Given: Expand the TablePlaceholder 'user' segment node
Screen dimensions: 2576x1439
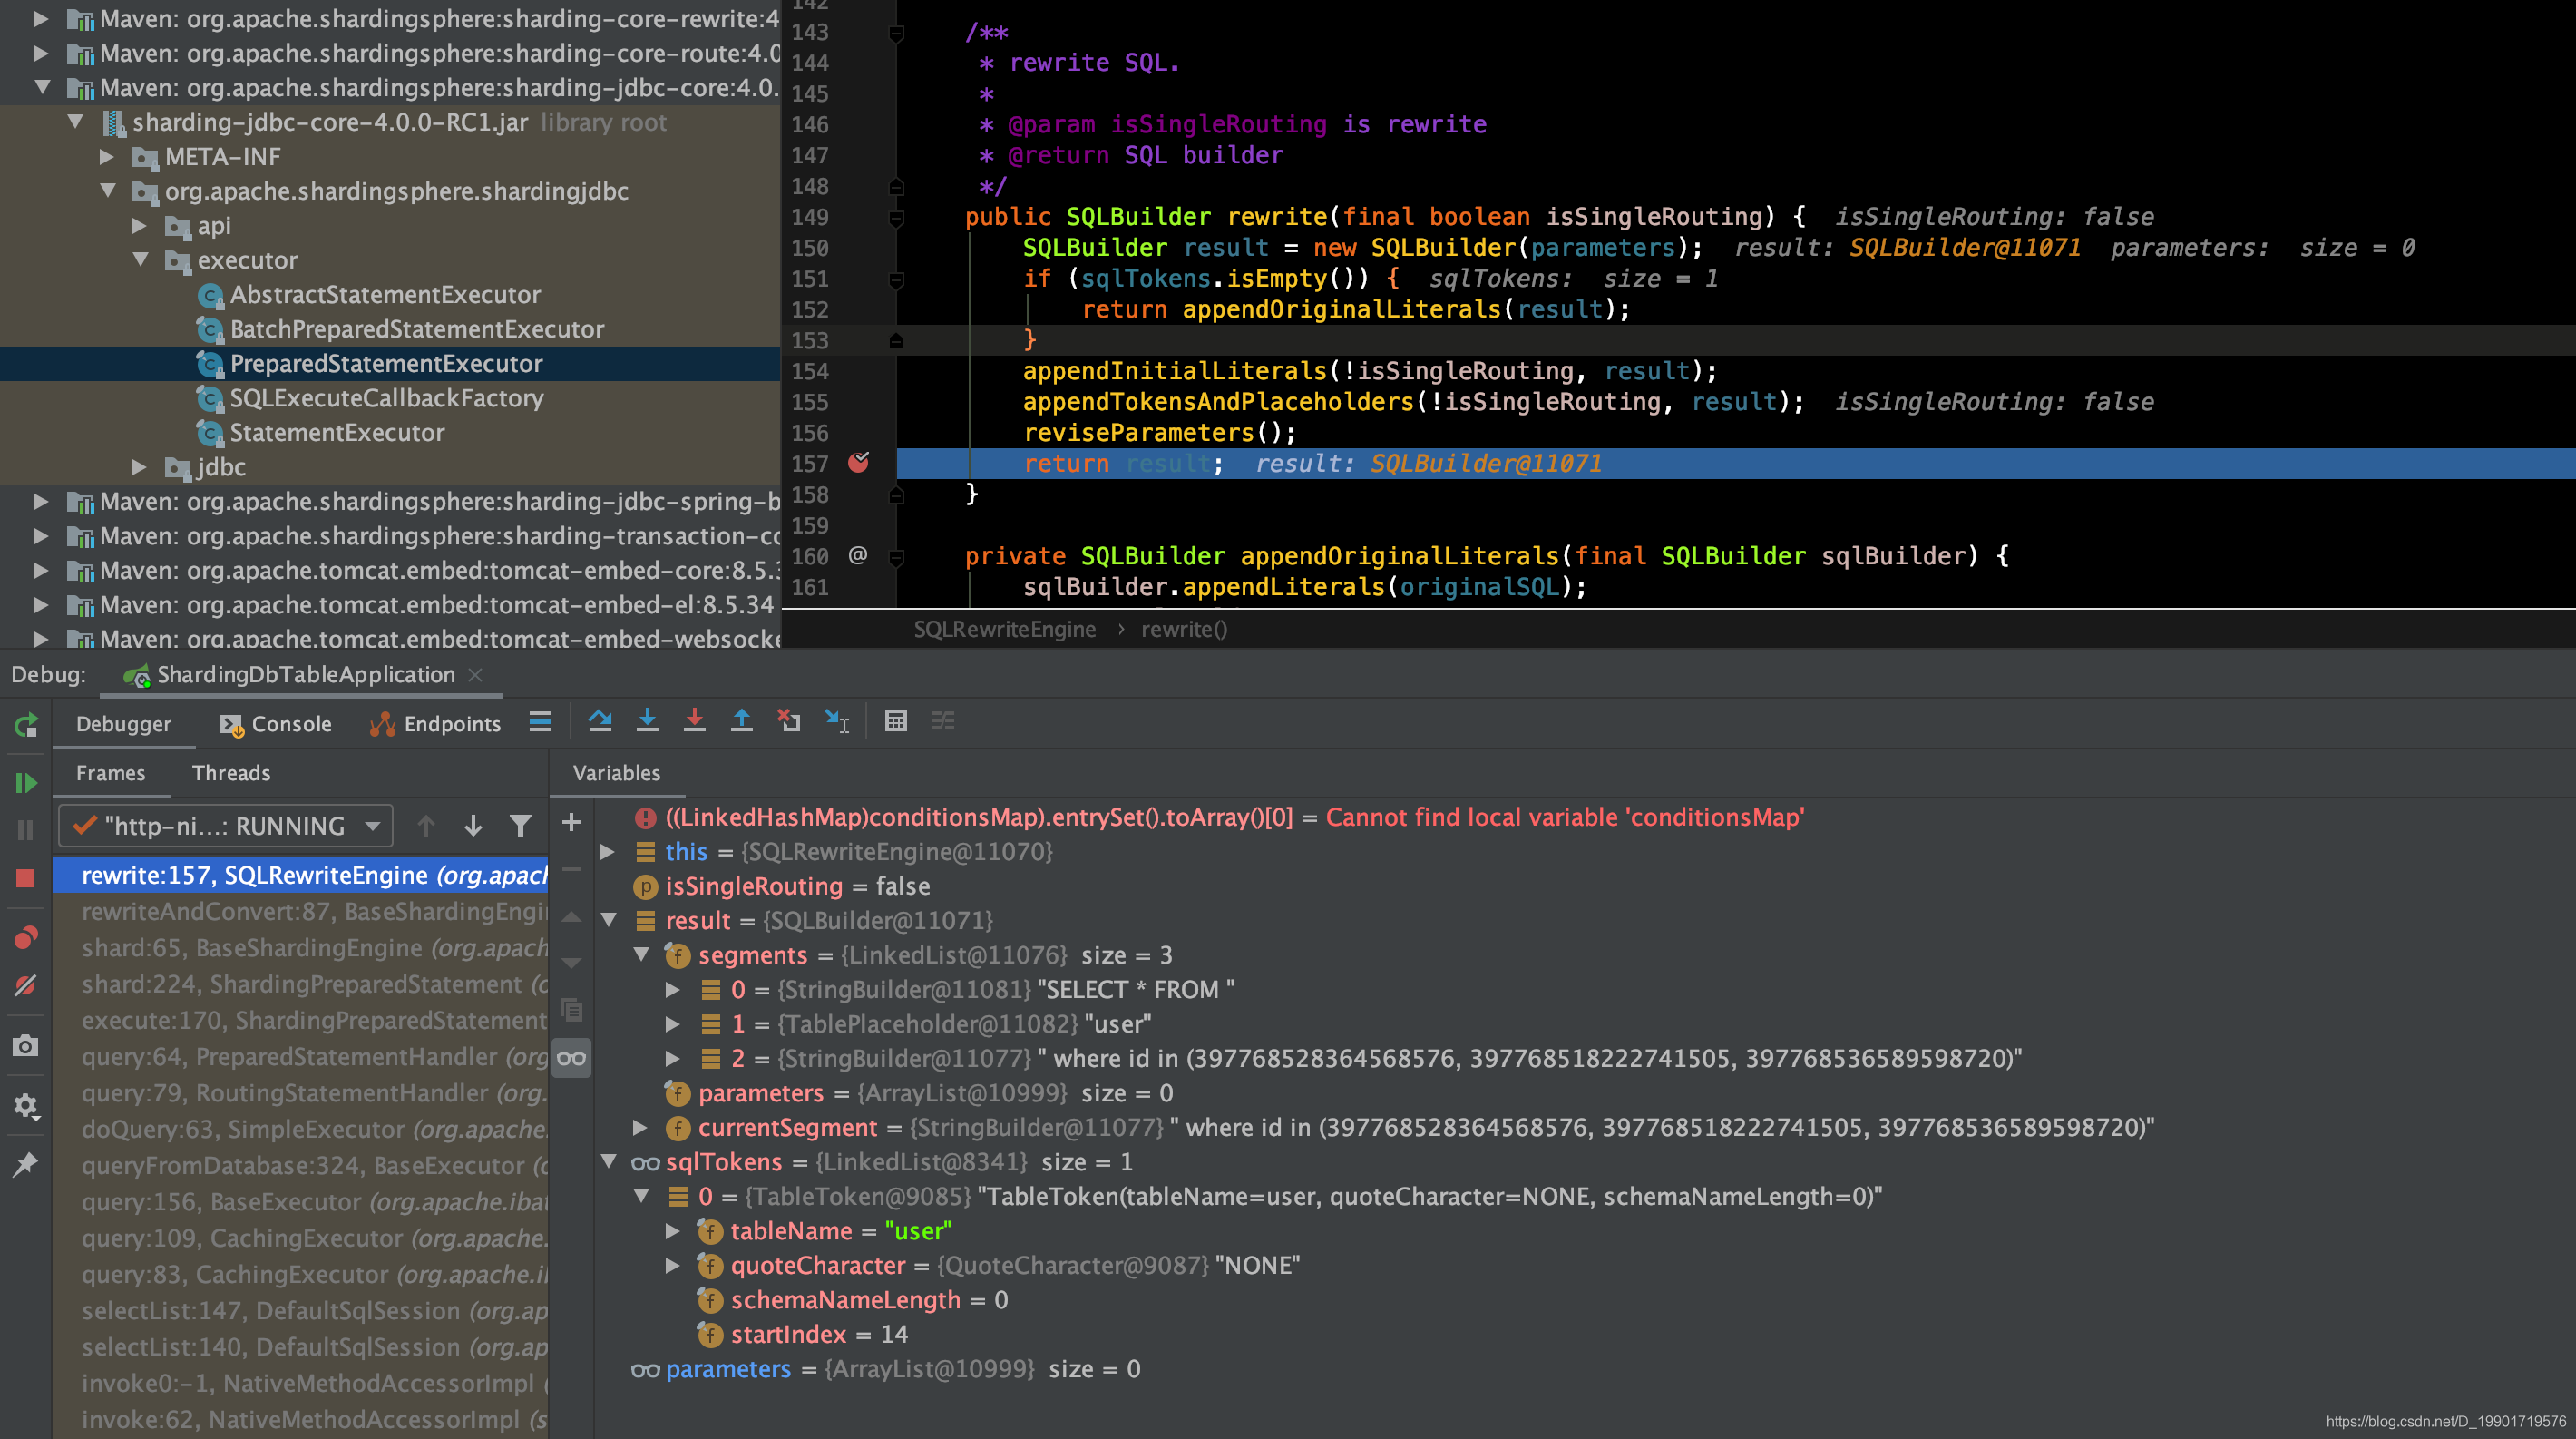Looking at the screenshot, I should click(673, 1024).
